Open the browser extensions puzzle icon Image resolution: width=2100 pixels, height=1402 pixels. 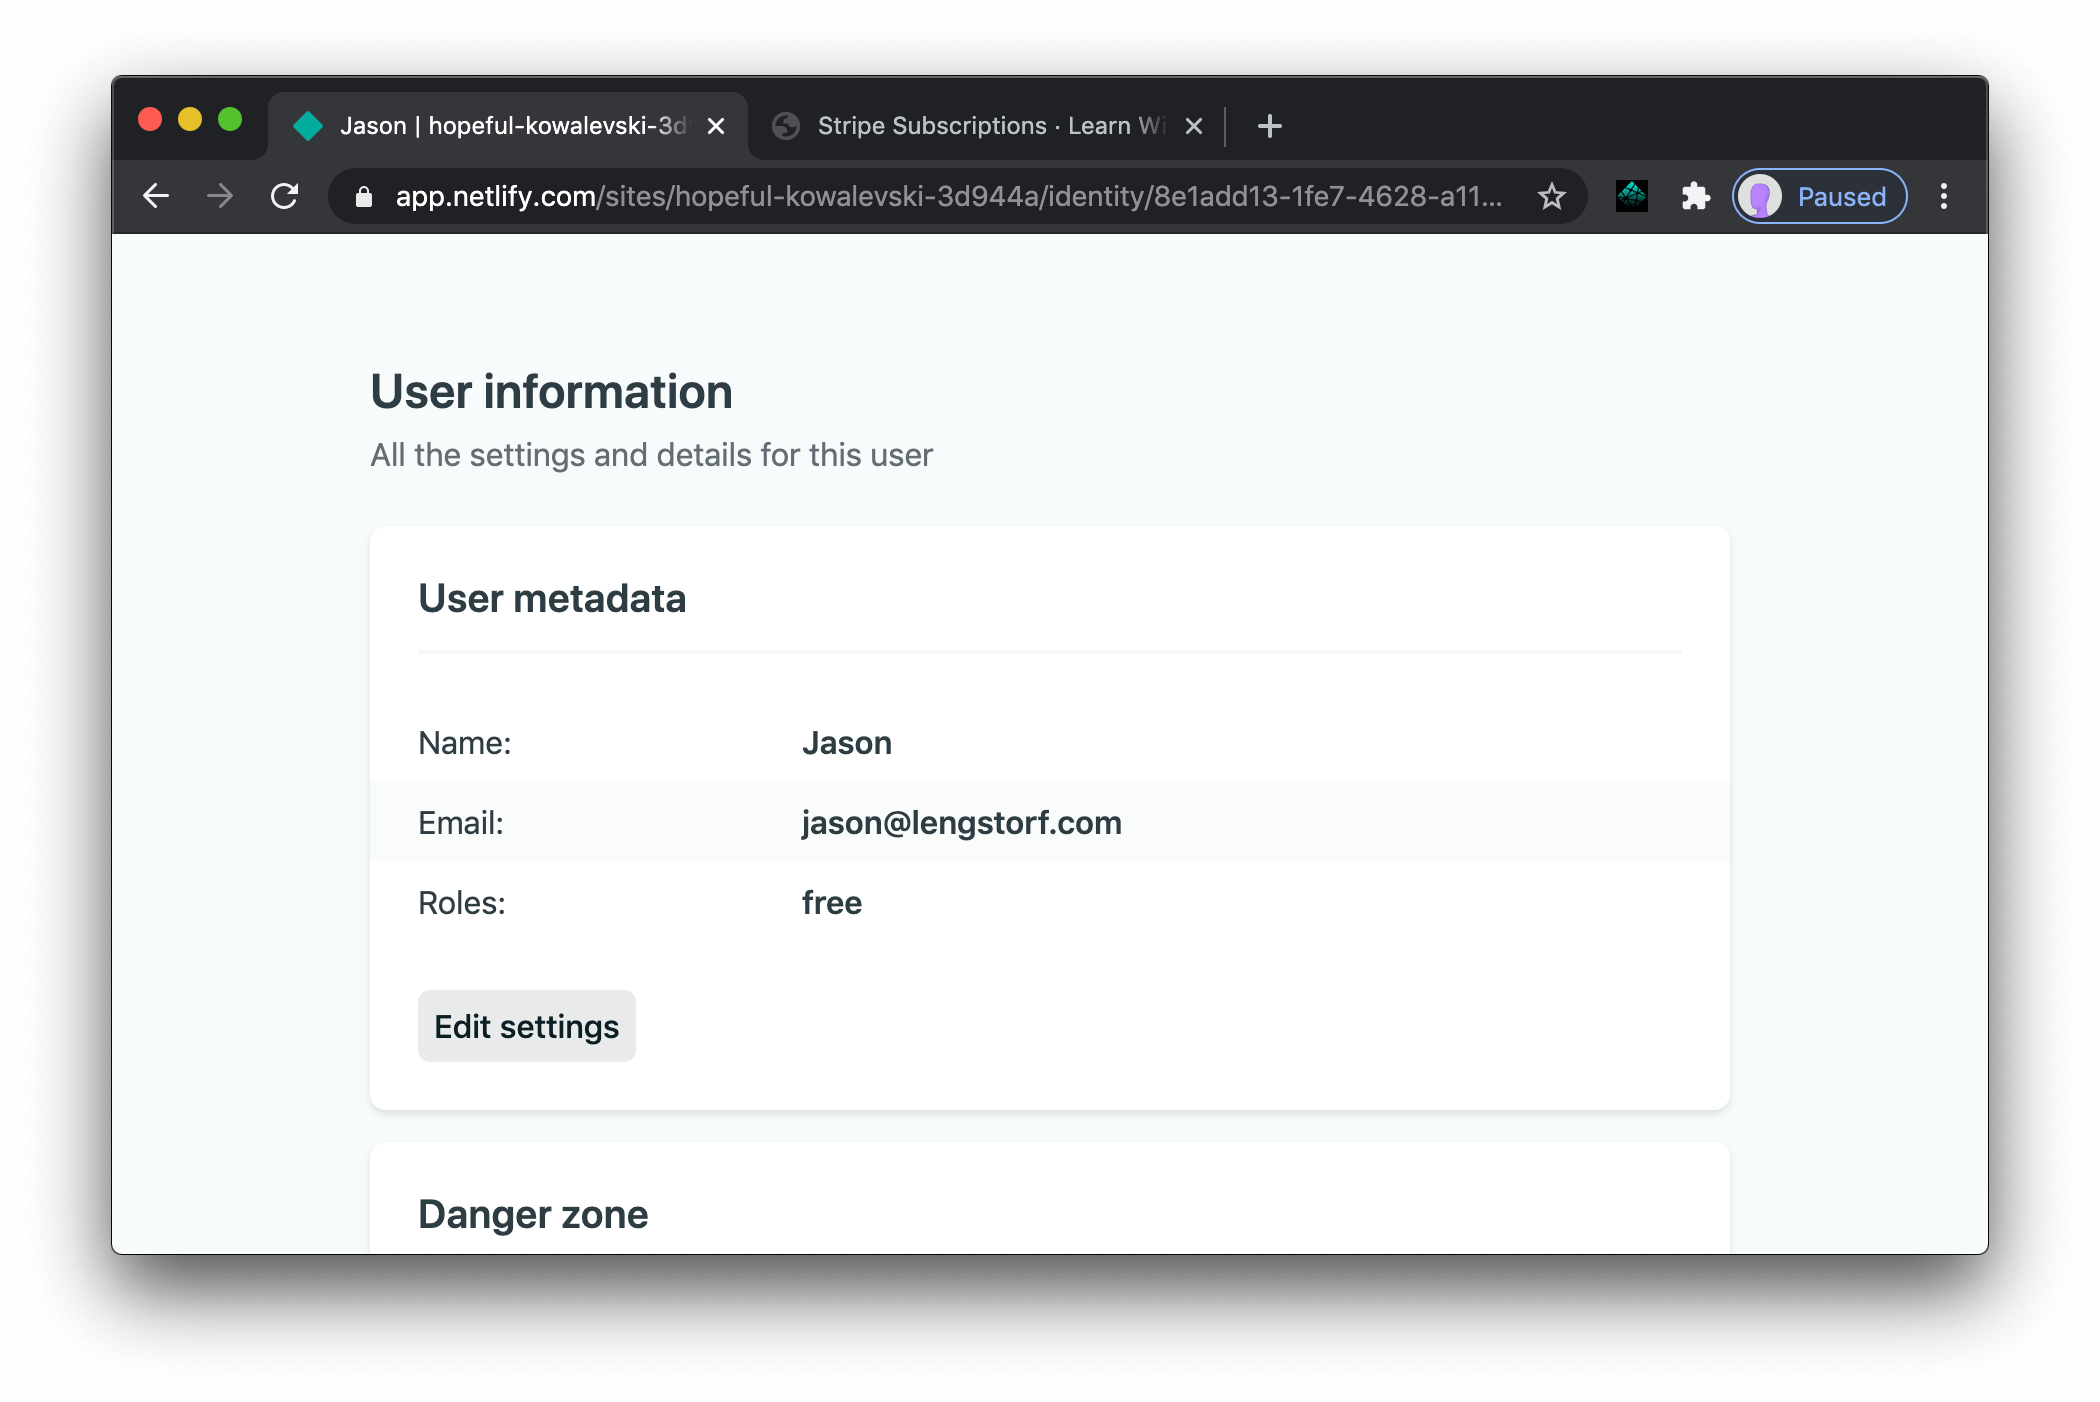coord(1697,196)
